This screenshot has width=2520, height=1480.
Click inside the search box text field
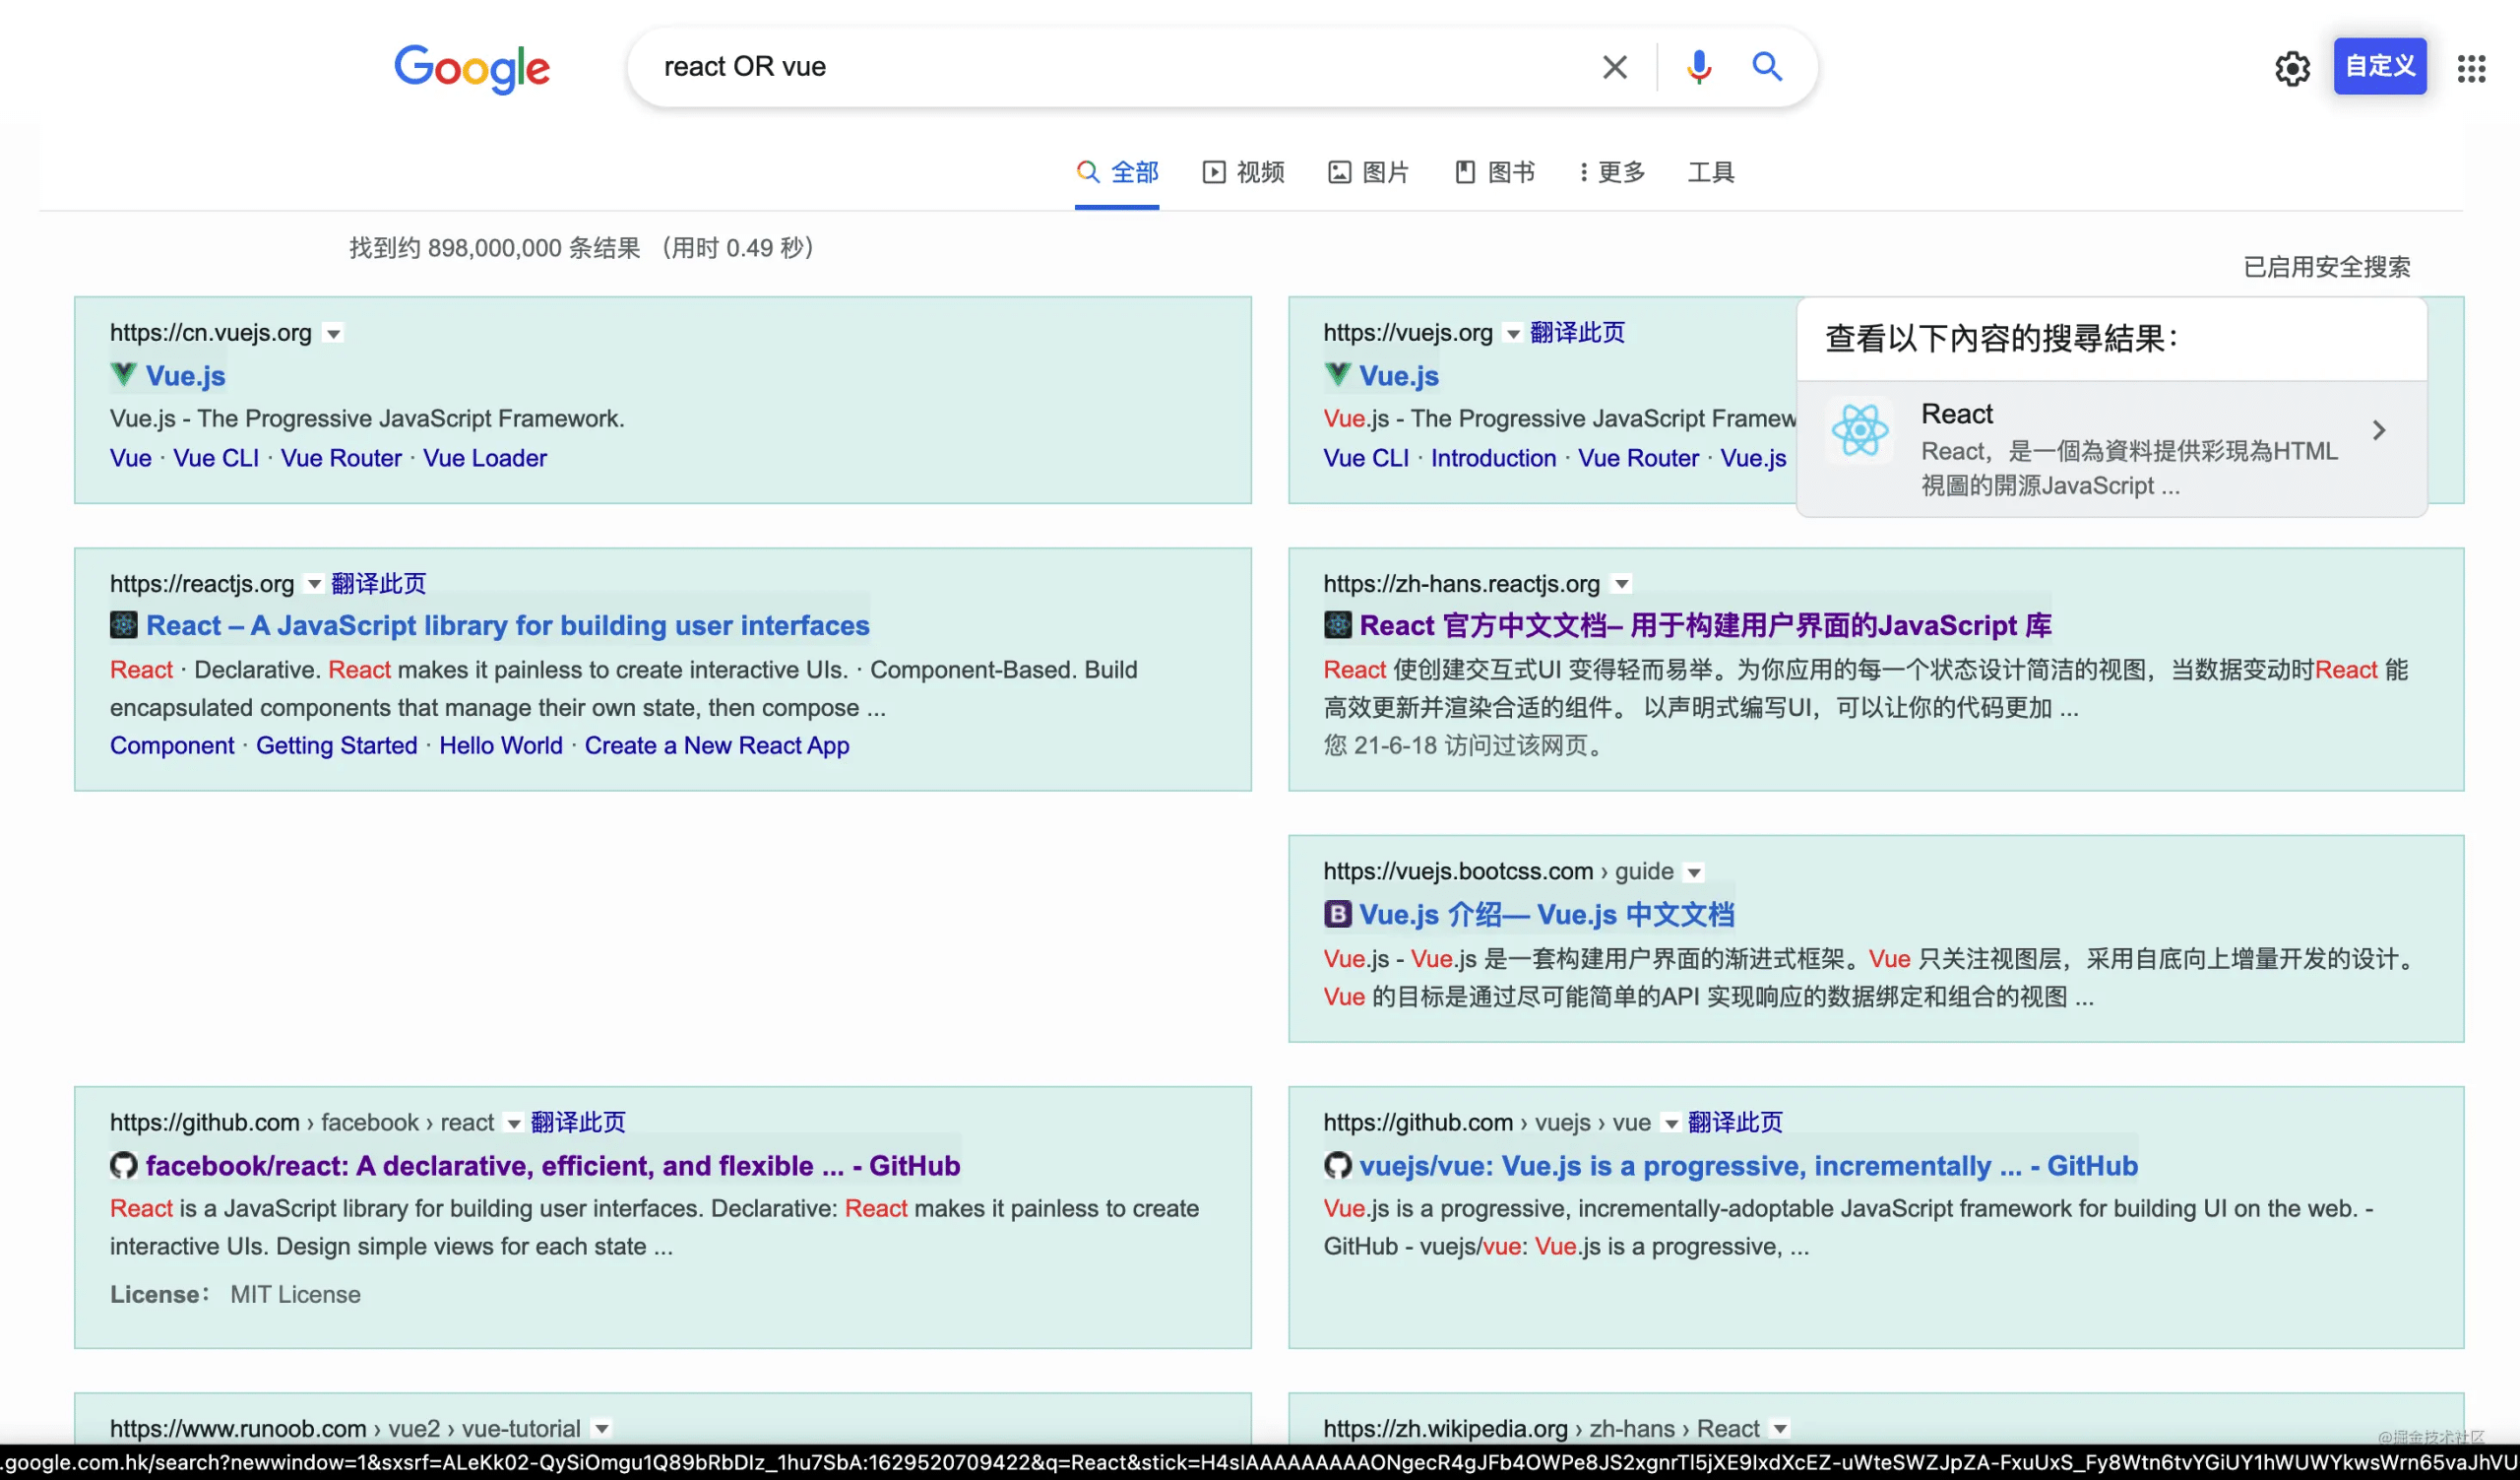[x=1120, y=67]
